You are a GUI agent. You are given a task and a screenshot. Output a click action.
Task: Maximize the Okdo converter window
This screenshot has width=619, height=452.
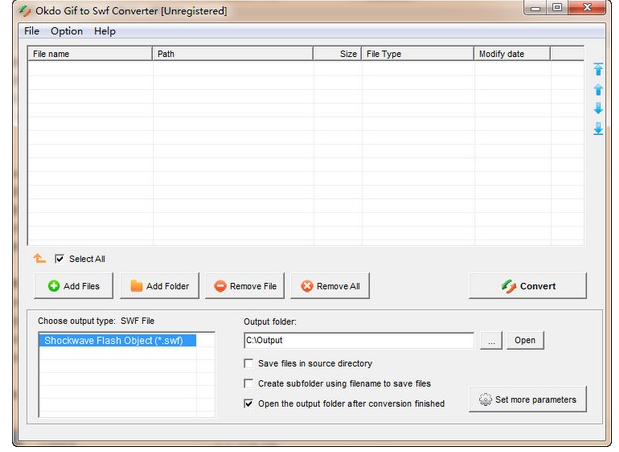pos(557,8)
